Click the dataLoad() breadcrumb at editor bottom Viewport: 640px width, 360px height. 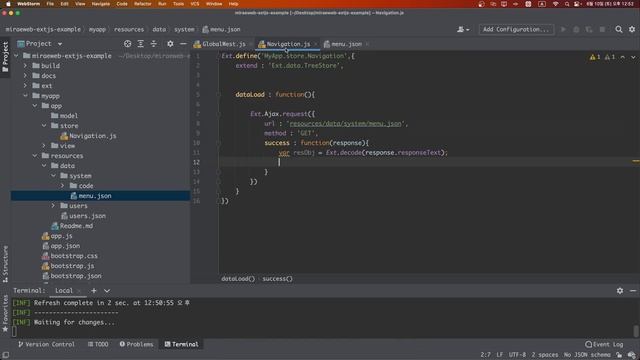click(238, 279)
